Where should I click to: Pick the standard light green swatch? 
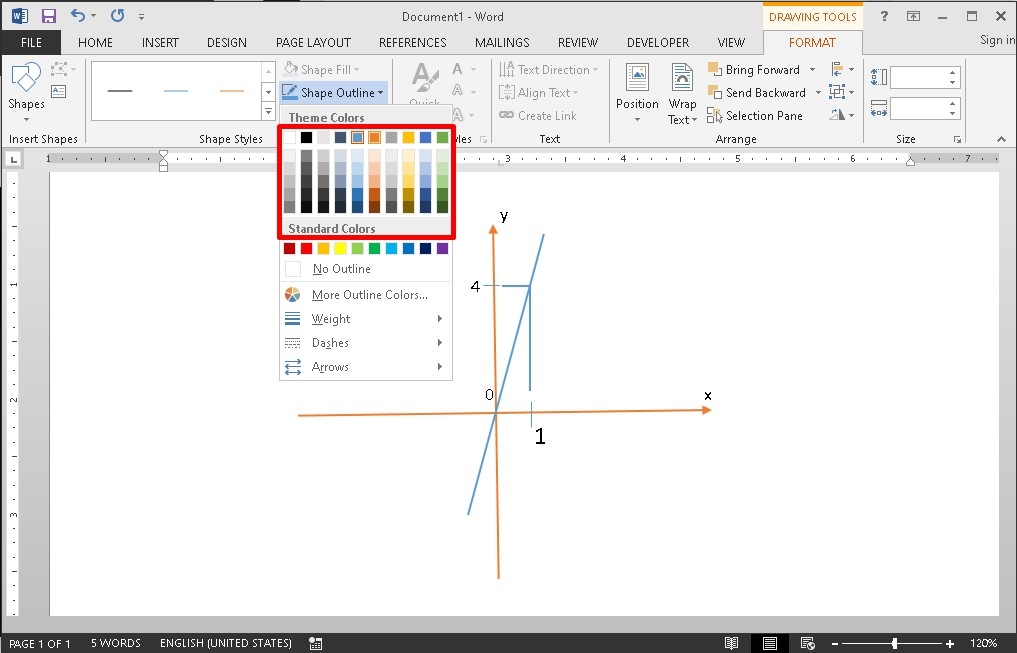[357, 248]
